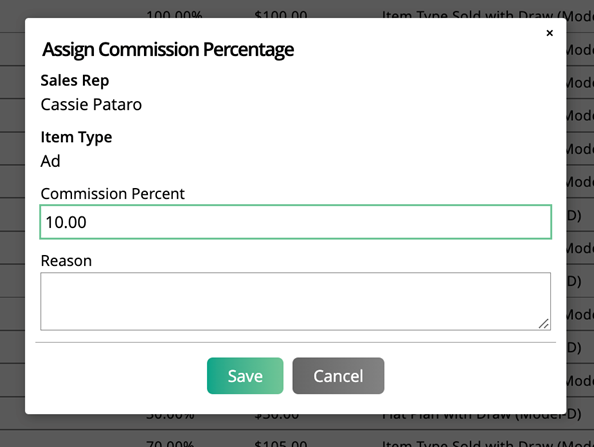Cancel the commission assignment
Viewport: 594px width, 447px height.
(x=338, y=376)
